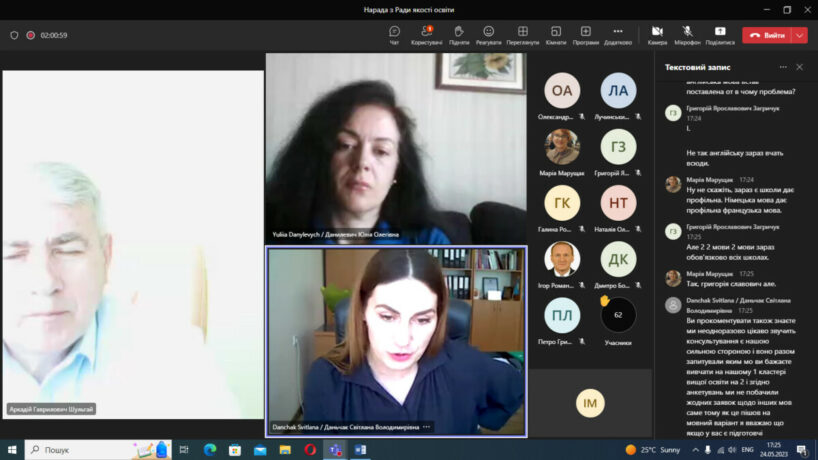Leave the meeting with Вийти button

pos(767,35)
